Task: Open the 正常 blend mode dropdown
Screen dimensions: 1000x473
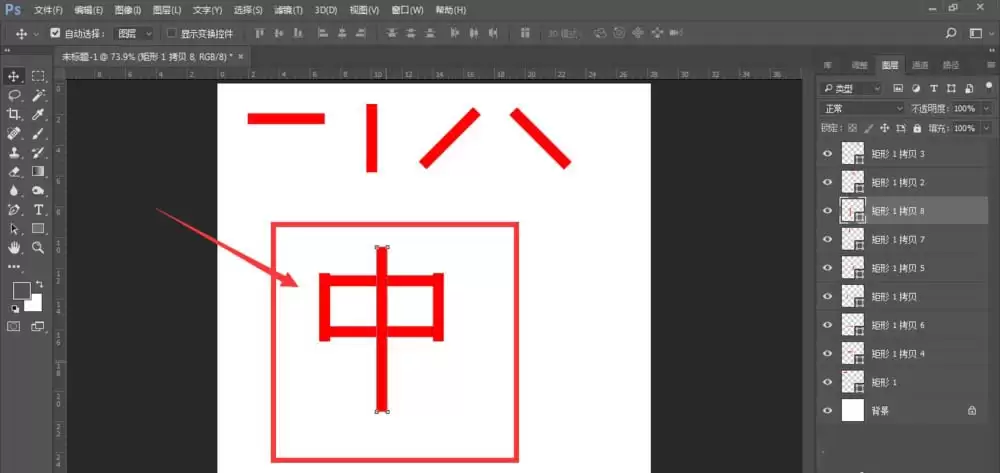Action: point(864,108)
